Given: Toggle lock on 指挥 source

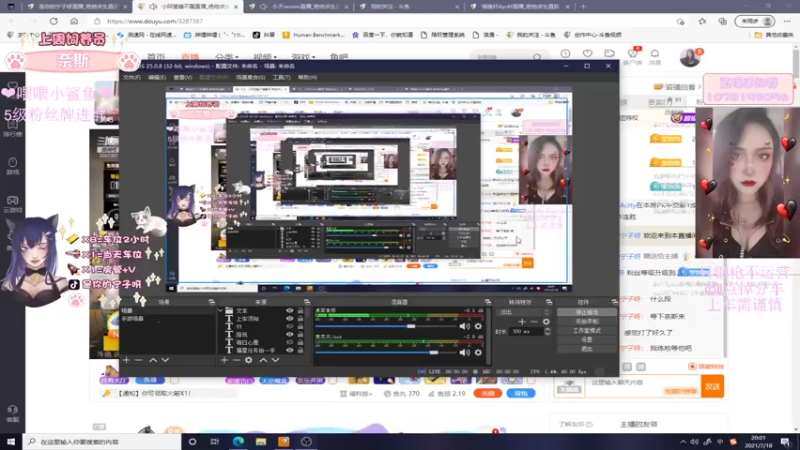Looking at the screenshot, I should click(x=301, y=335).
